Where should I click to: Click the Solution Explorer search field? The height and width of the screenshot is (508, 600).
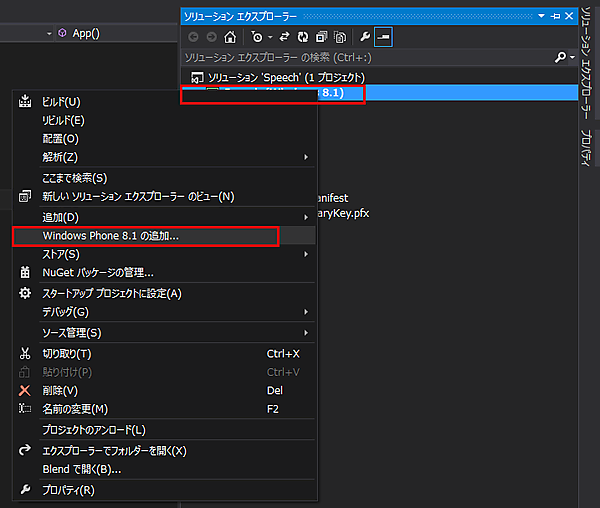point(365,57)
